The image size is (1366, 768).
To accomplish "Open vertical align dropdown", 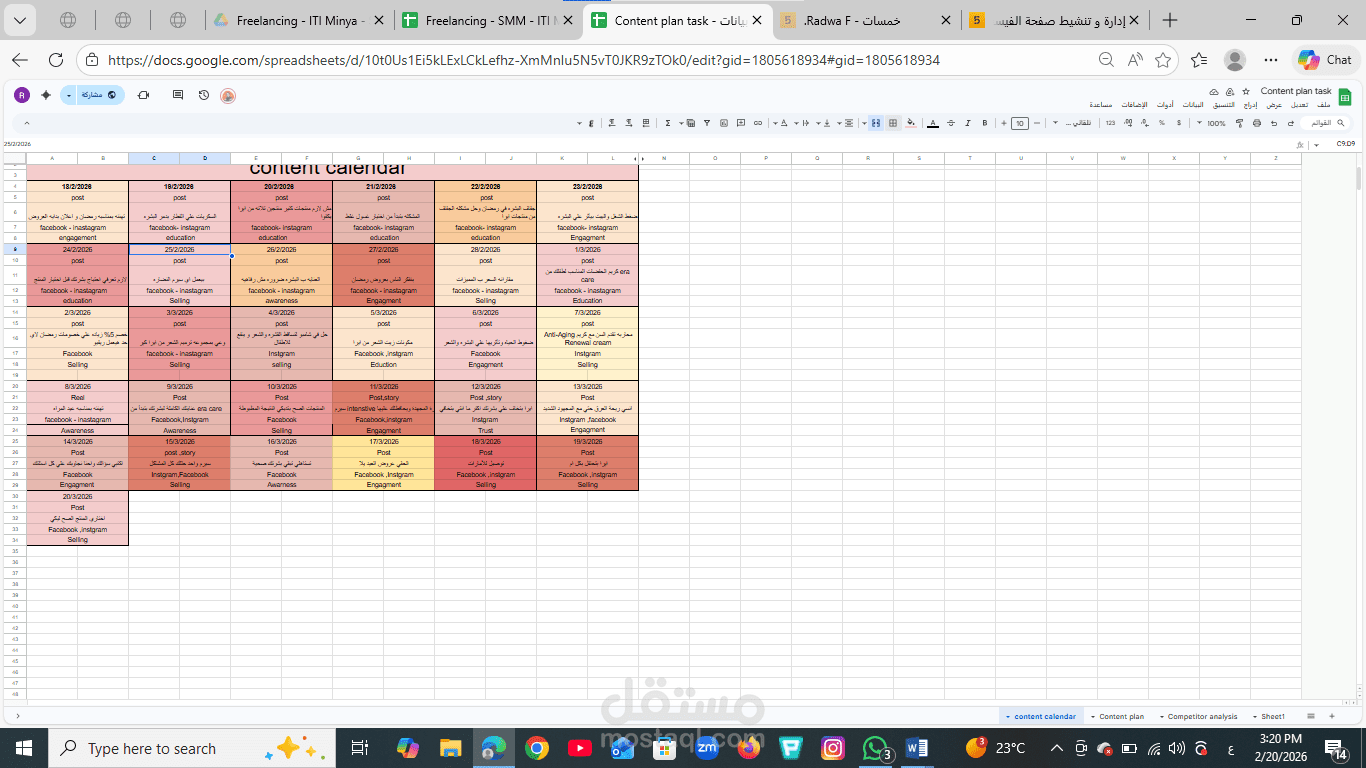I will click(823, 123).
